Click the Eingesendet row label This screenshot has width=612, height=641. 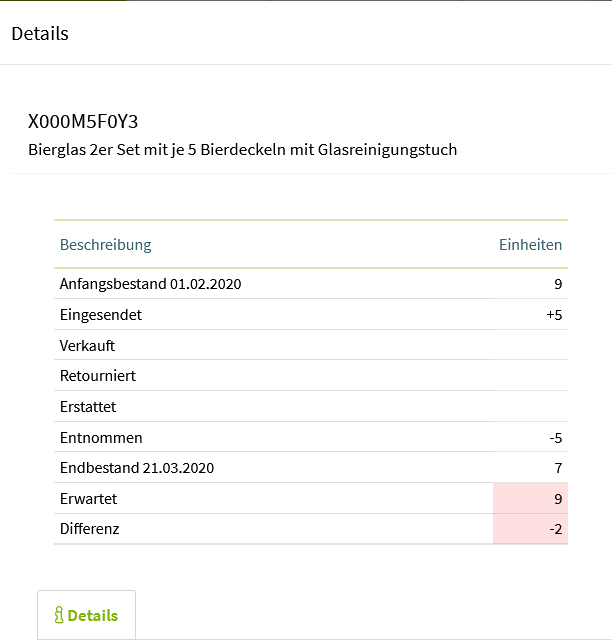[x=101, y=315]
